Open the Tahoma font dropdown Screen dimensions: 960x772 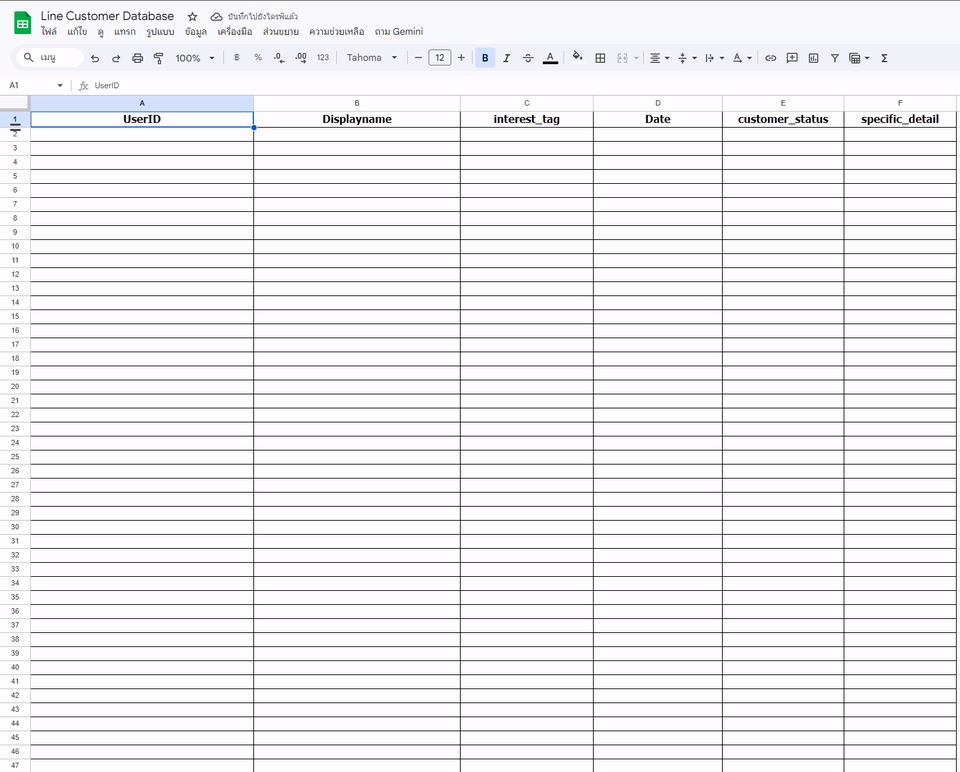click(x=372, y=58)
